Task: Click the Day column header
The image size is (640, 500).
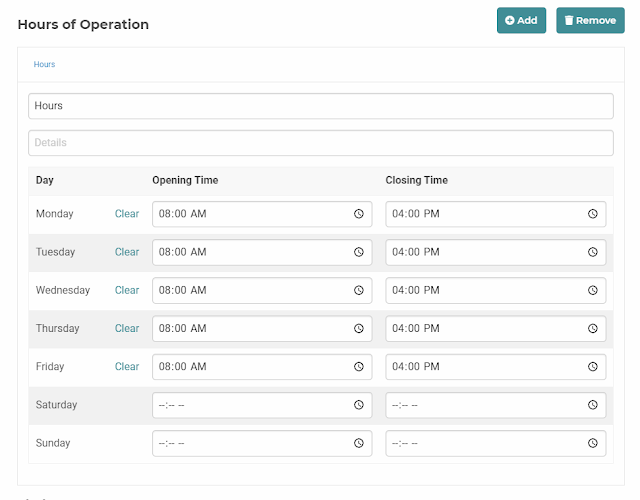Action: 44,180
